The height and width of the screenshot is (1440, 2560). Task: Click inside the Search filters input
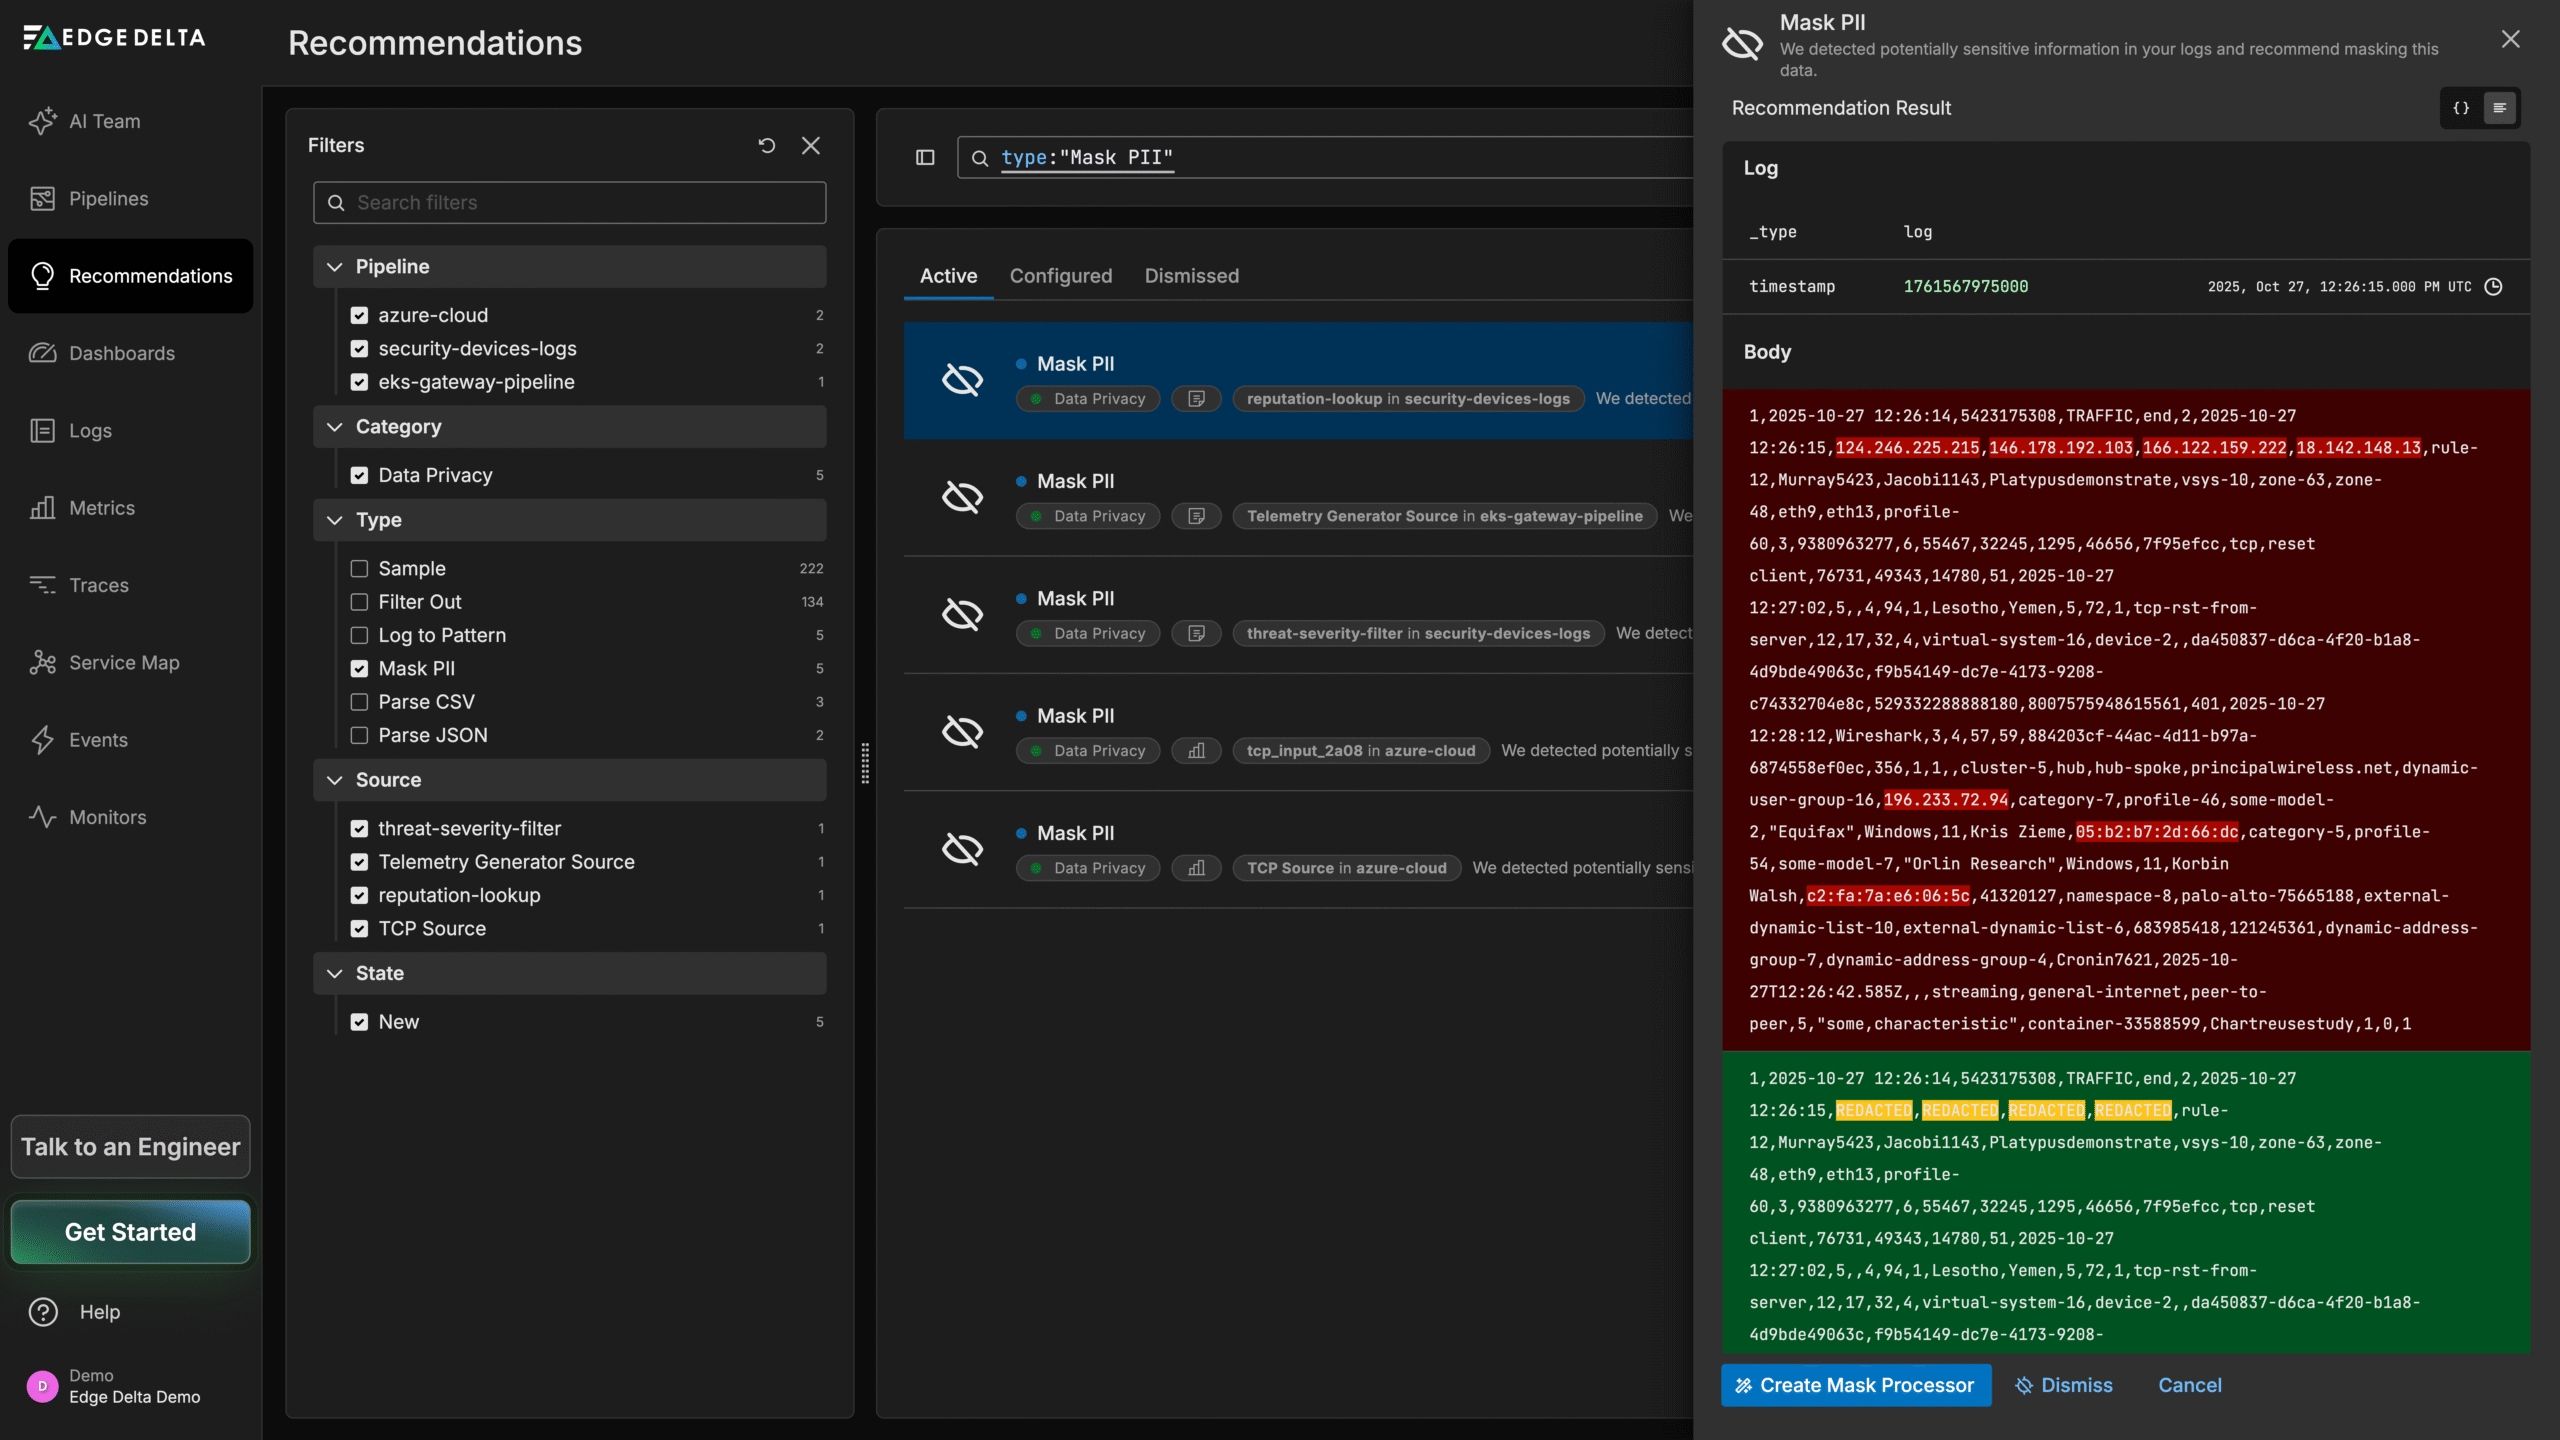(568, 202)
